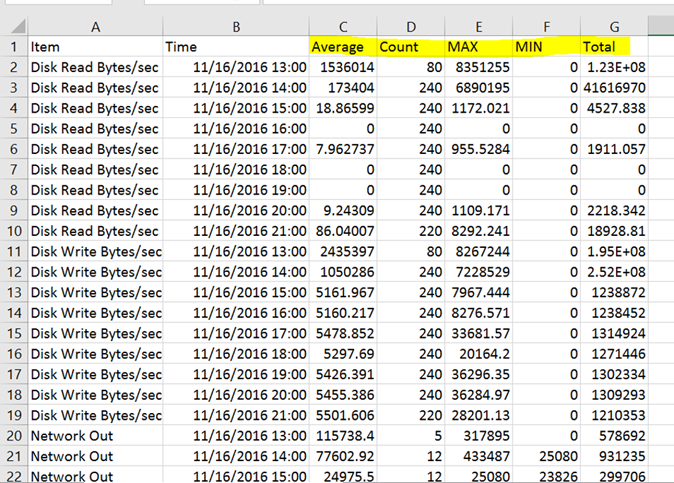Viewport: 674px width, 483px height.
Task: Select the Disk Read time 11/16/2016 16:00
Action: 236,128
